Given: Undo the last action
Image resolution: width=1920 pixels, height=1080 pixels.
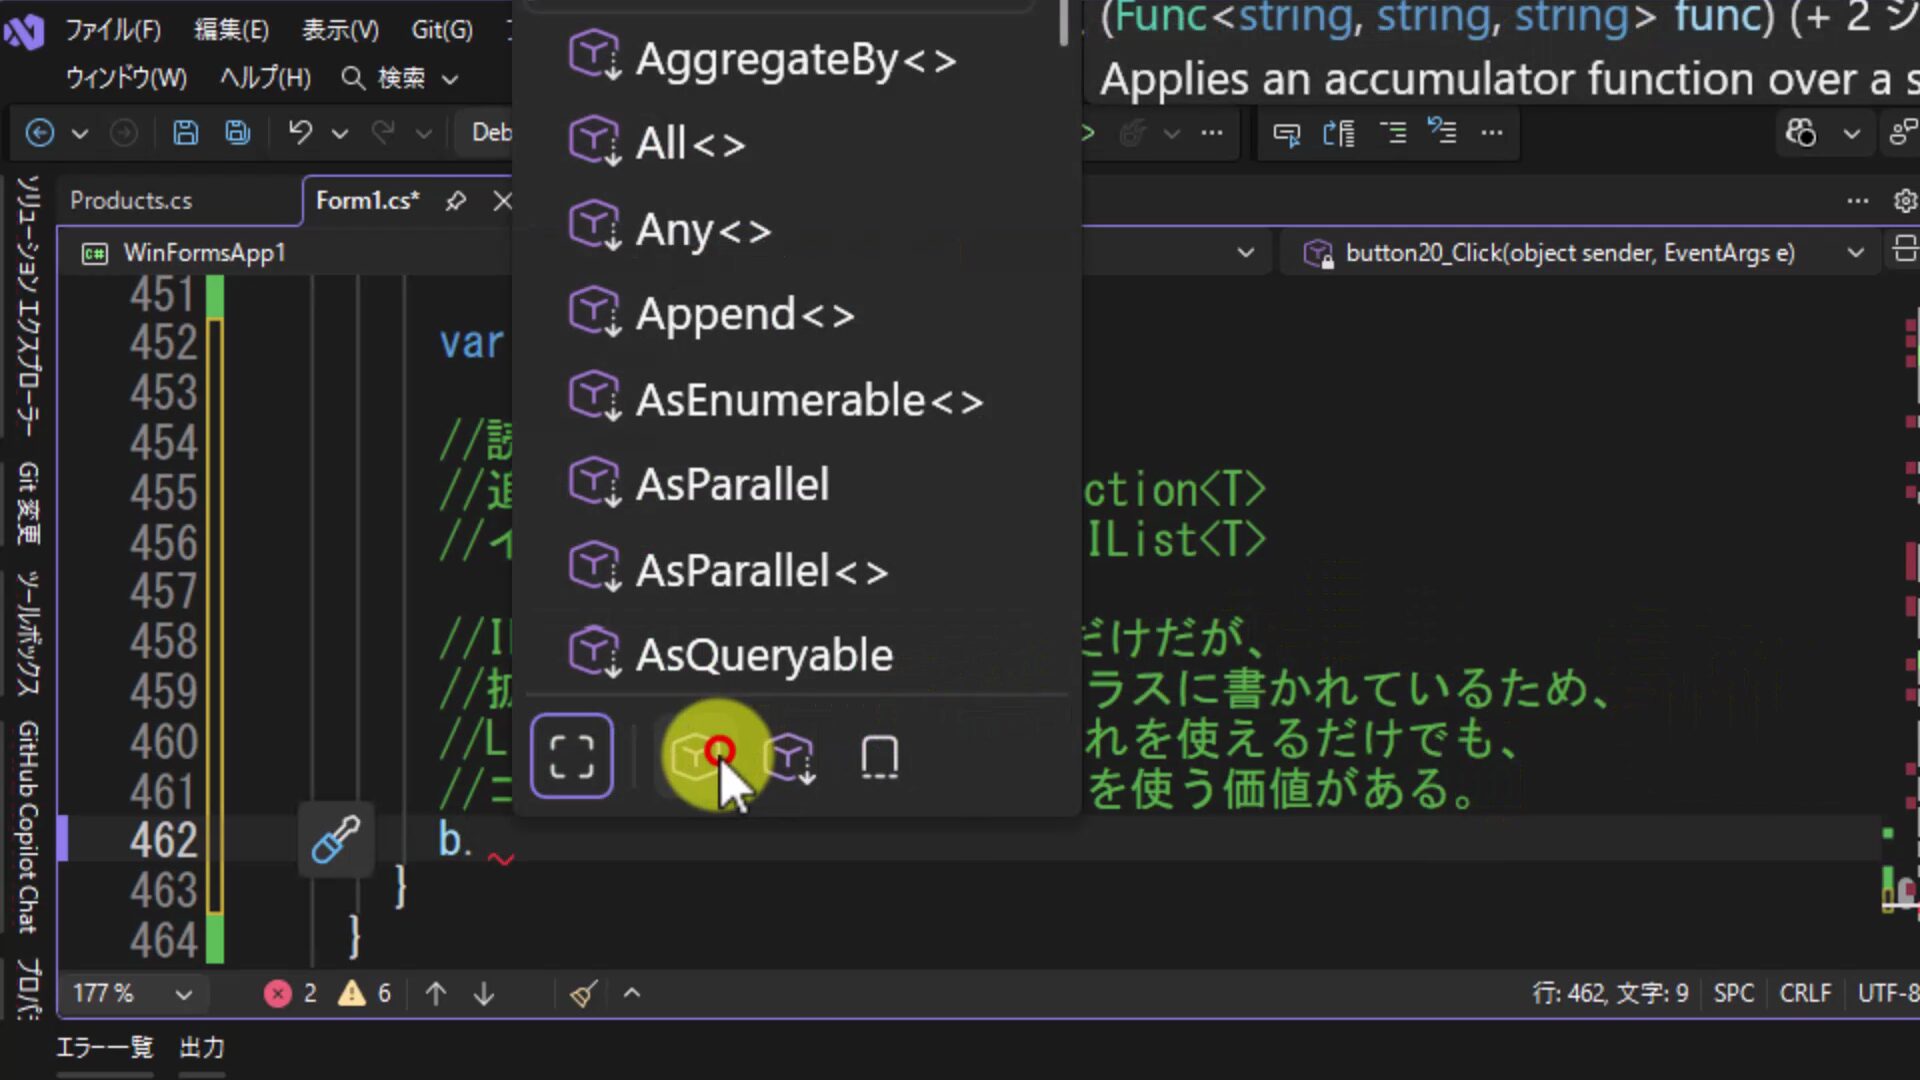Looking at the screenshot, I should pos(300,133).
